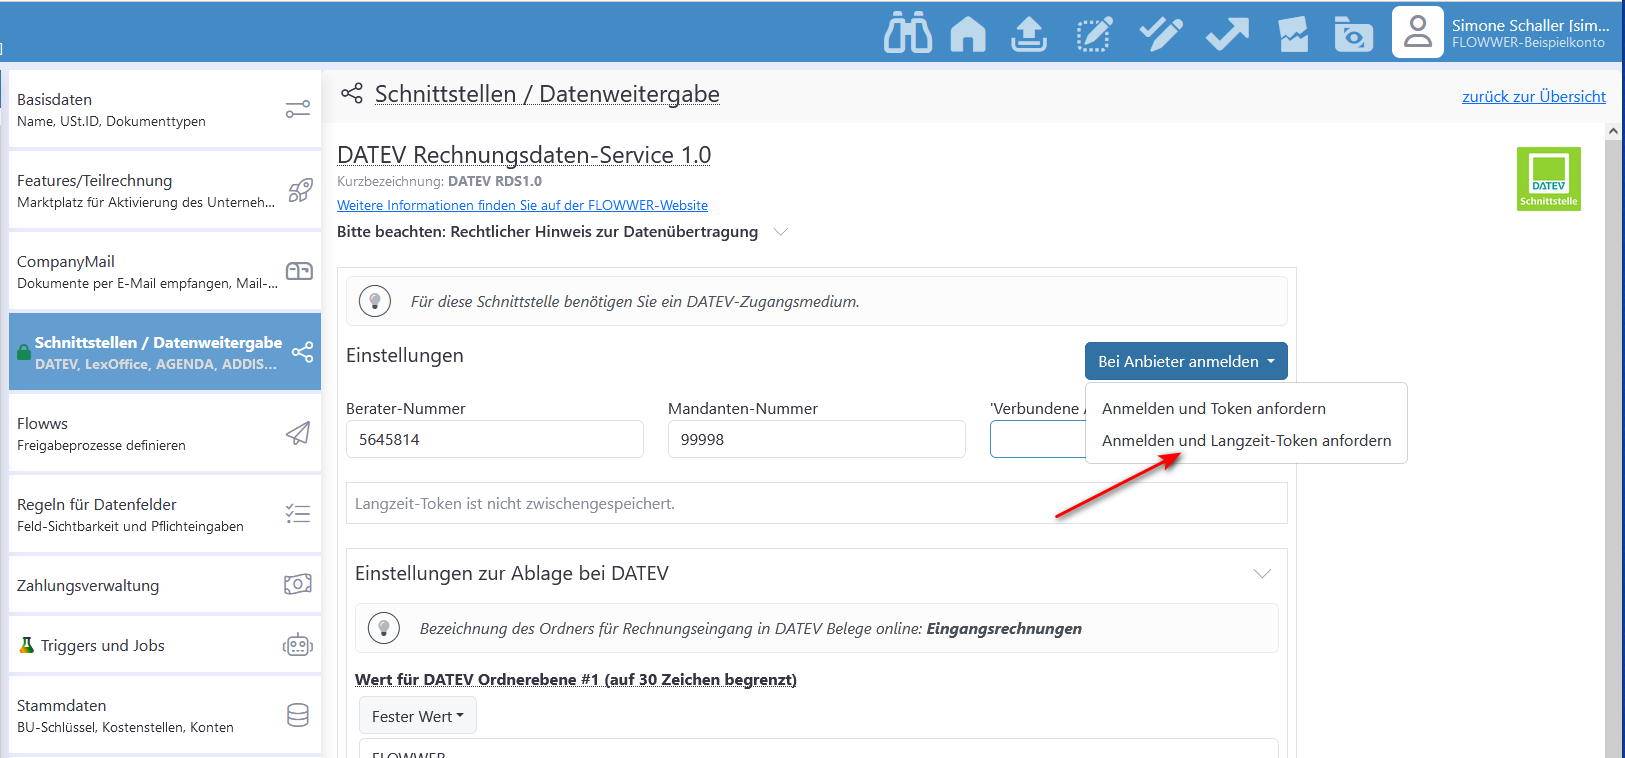Click the binoculars search icon
The width and height of the screenshot is (1625, 758).
907,33
